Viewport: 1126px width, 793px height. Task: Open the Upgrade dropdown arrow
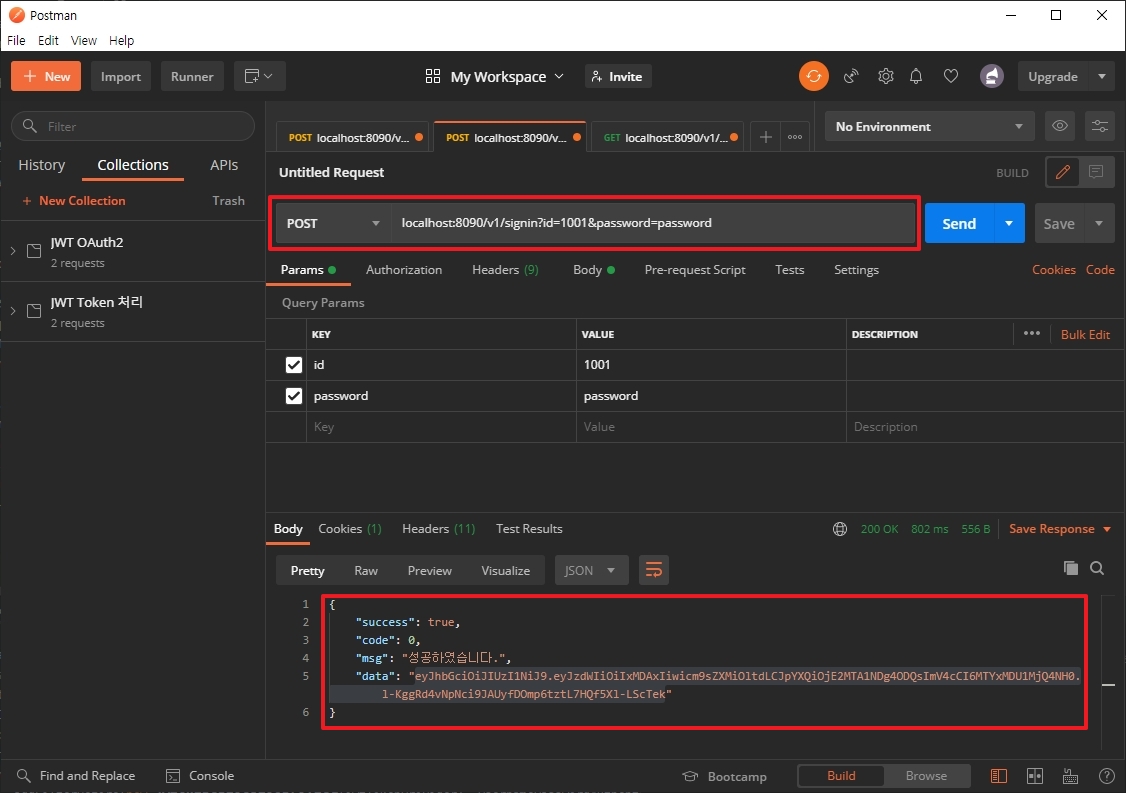click(x=1102, y=76)
